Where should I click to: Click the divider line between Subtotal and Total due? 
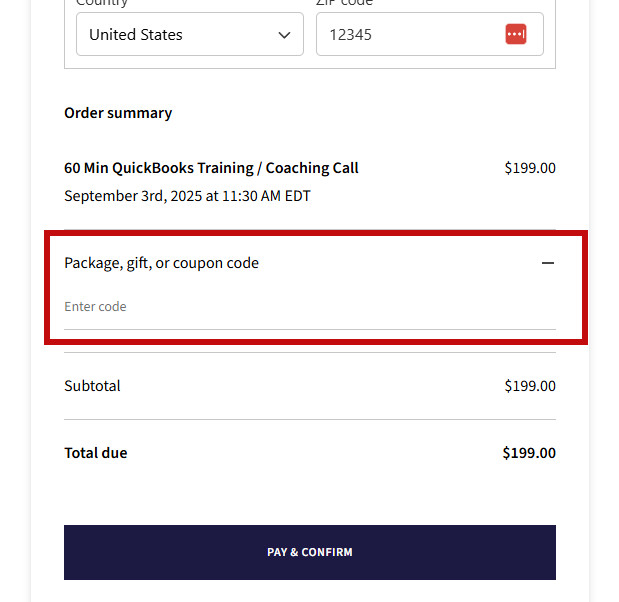(310, 419)
